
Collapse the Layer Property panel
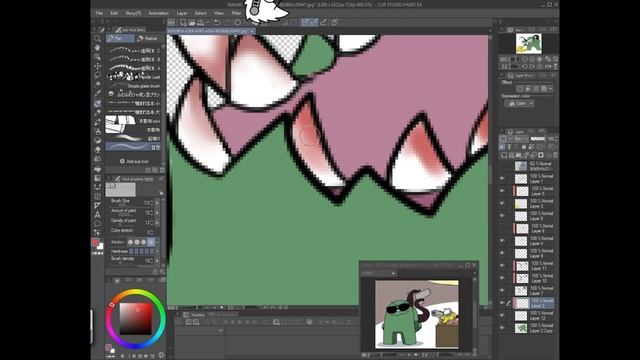(x=502, y=76)
